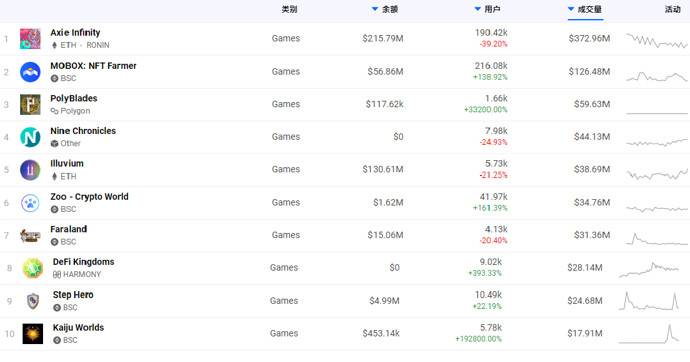Click the Zoo - Crypto World paw icon
690x362 pixels.
pos(30,203)
